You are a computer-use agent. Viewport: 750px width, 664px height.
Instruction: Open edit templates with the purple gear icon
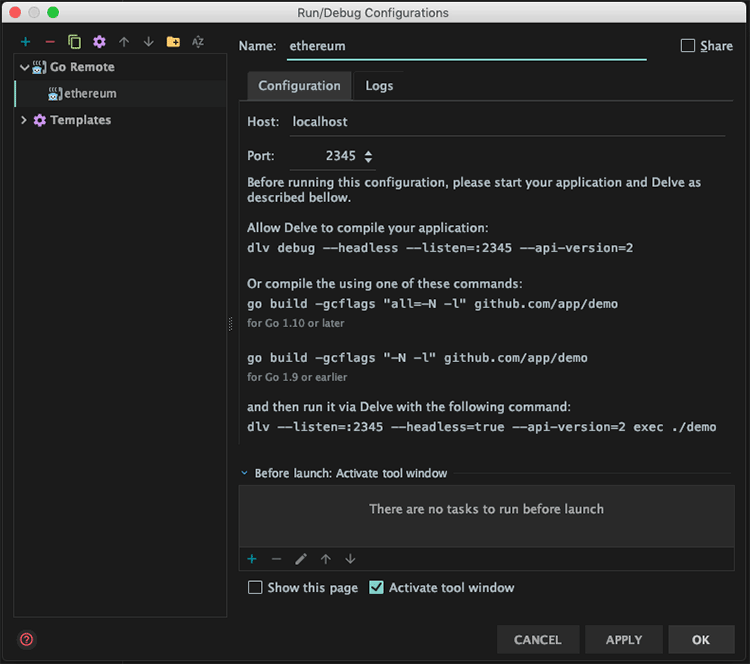coord(99,42)
